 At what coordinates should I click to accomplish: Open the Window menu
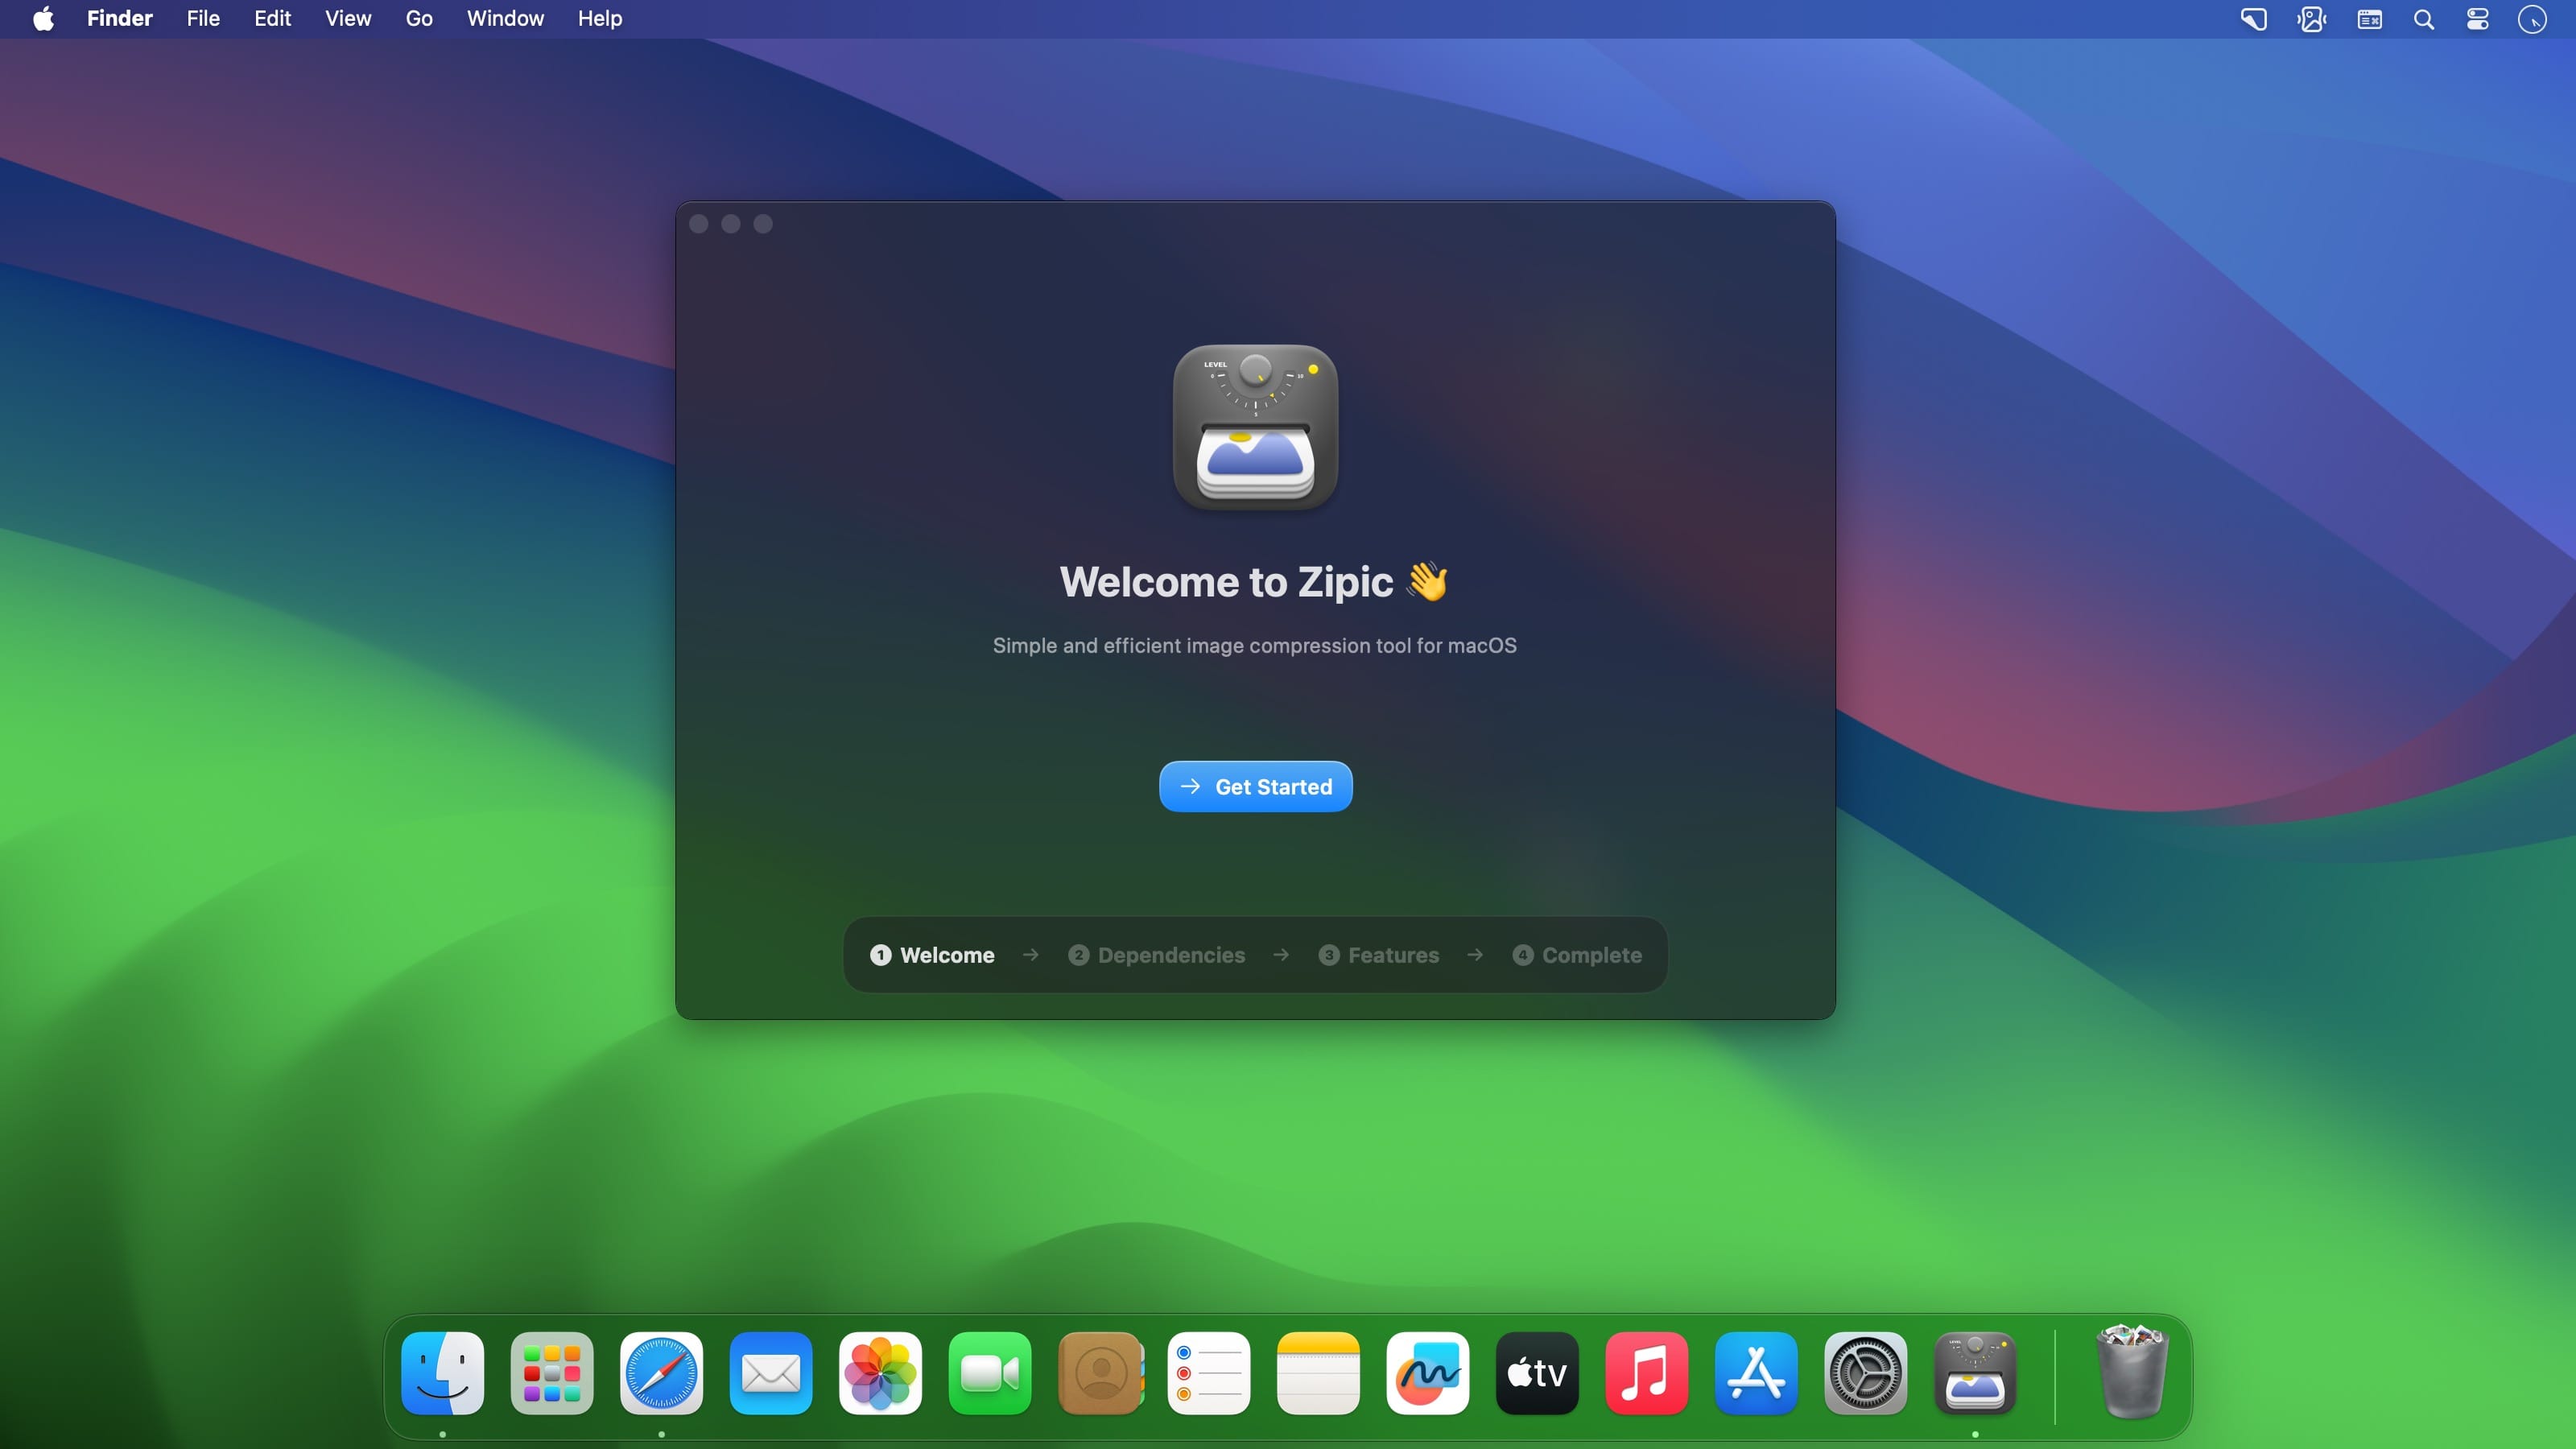[505, 19]
